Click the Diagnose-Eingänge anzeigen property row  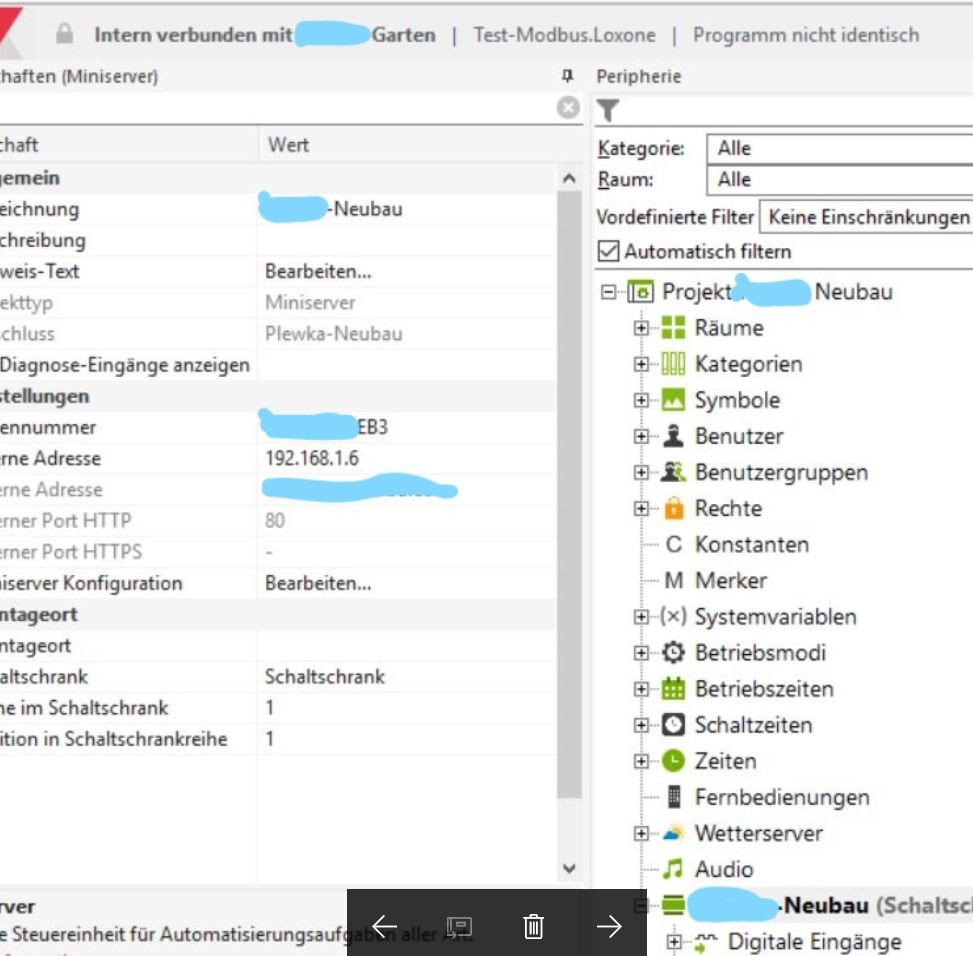(277, 365)
